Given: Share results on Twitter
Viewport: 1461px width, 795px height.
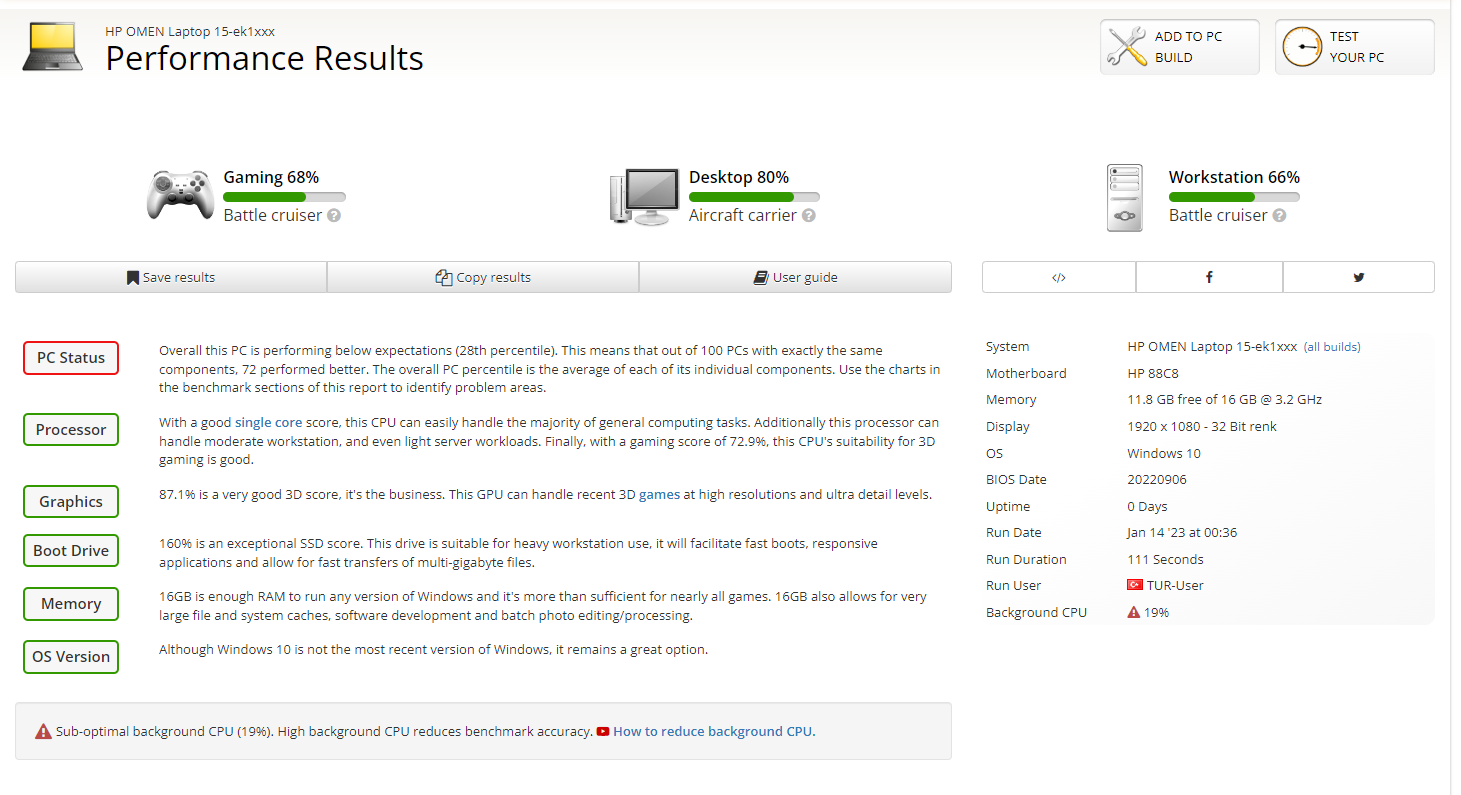Looking at the screenshot, I should point(1358,277).
